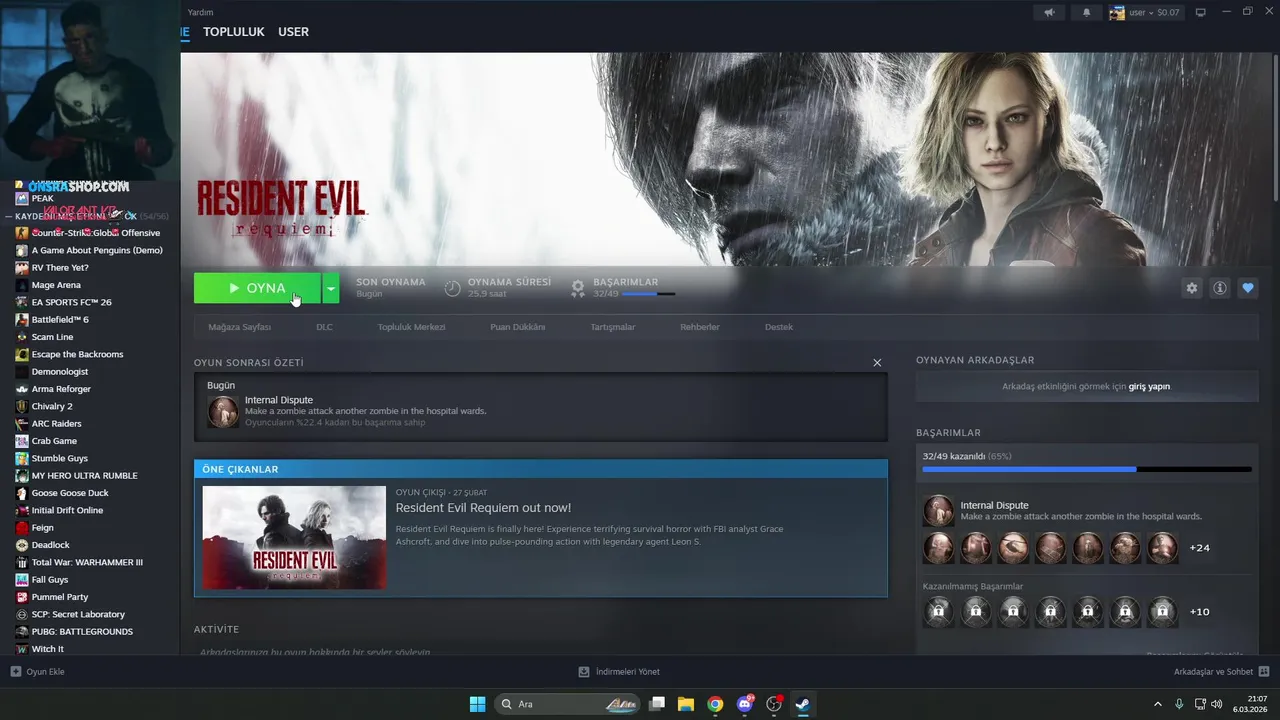This screenshot has width=1280, height=720.
Task: Open the DLC tab
Action: [x=324, y=327]
